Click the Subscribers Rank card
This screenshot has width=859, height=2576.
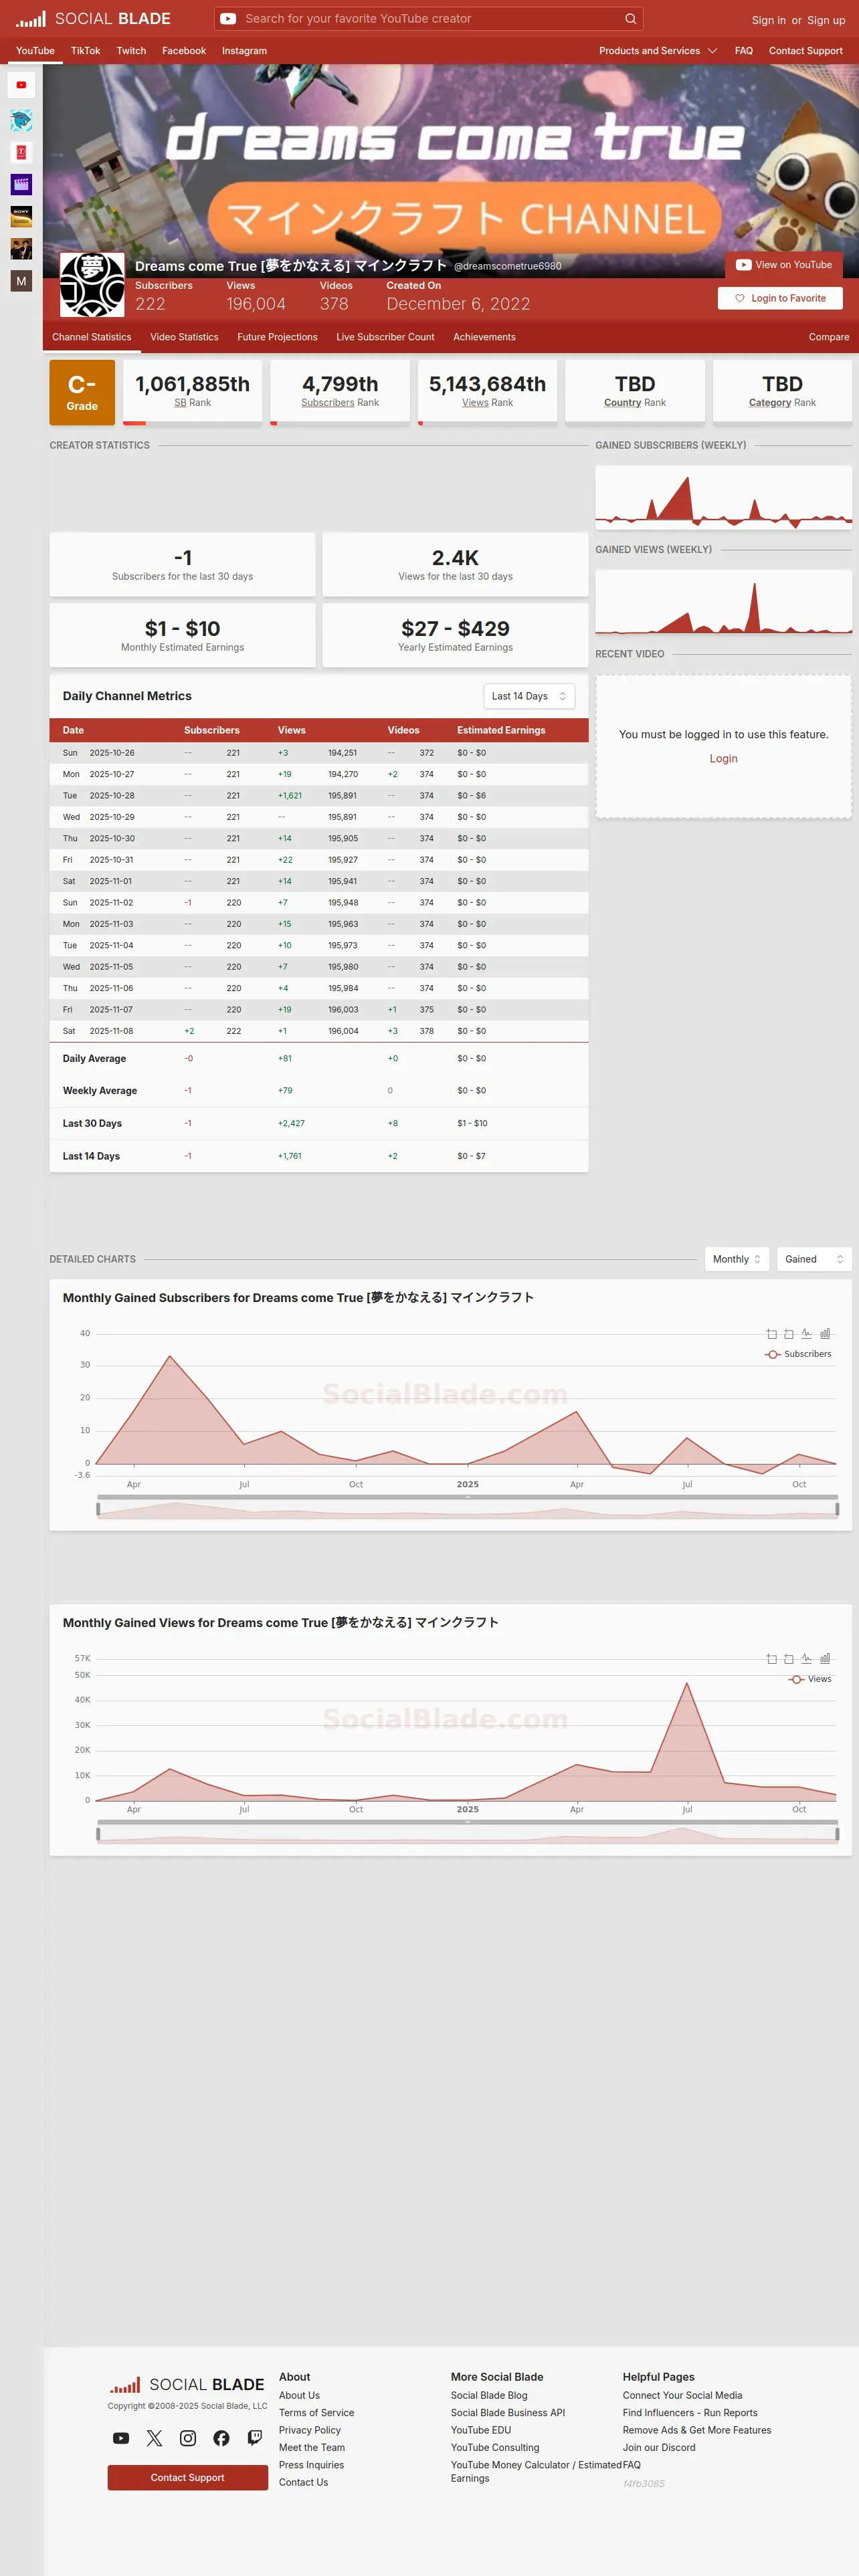coord(340,393)
